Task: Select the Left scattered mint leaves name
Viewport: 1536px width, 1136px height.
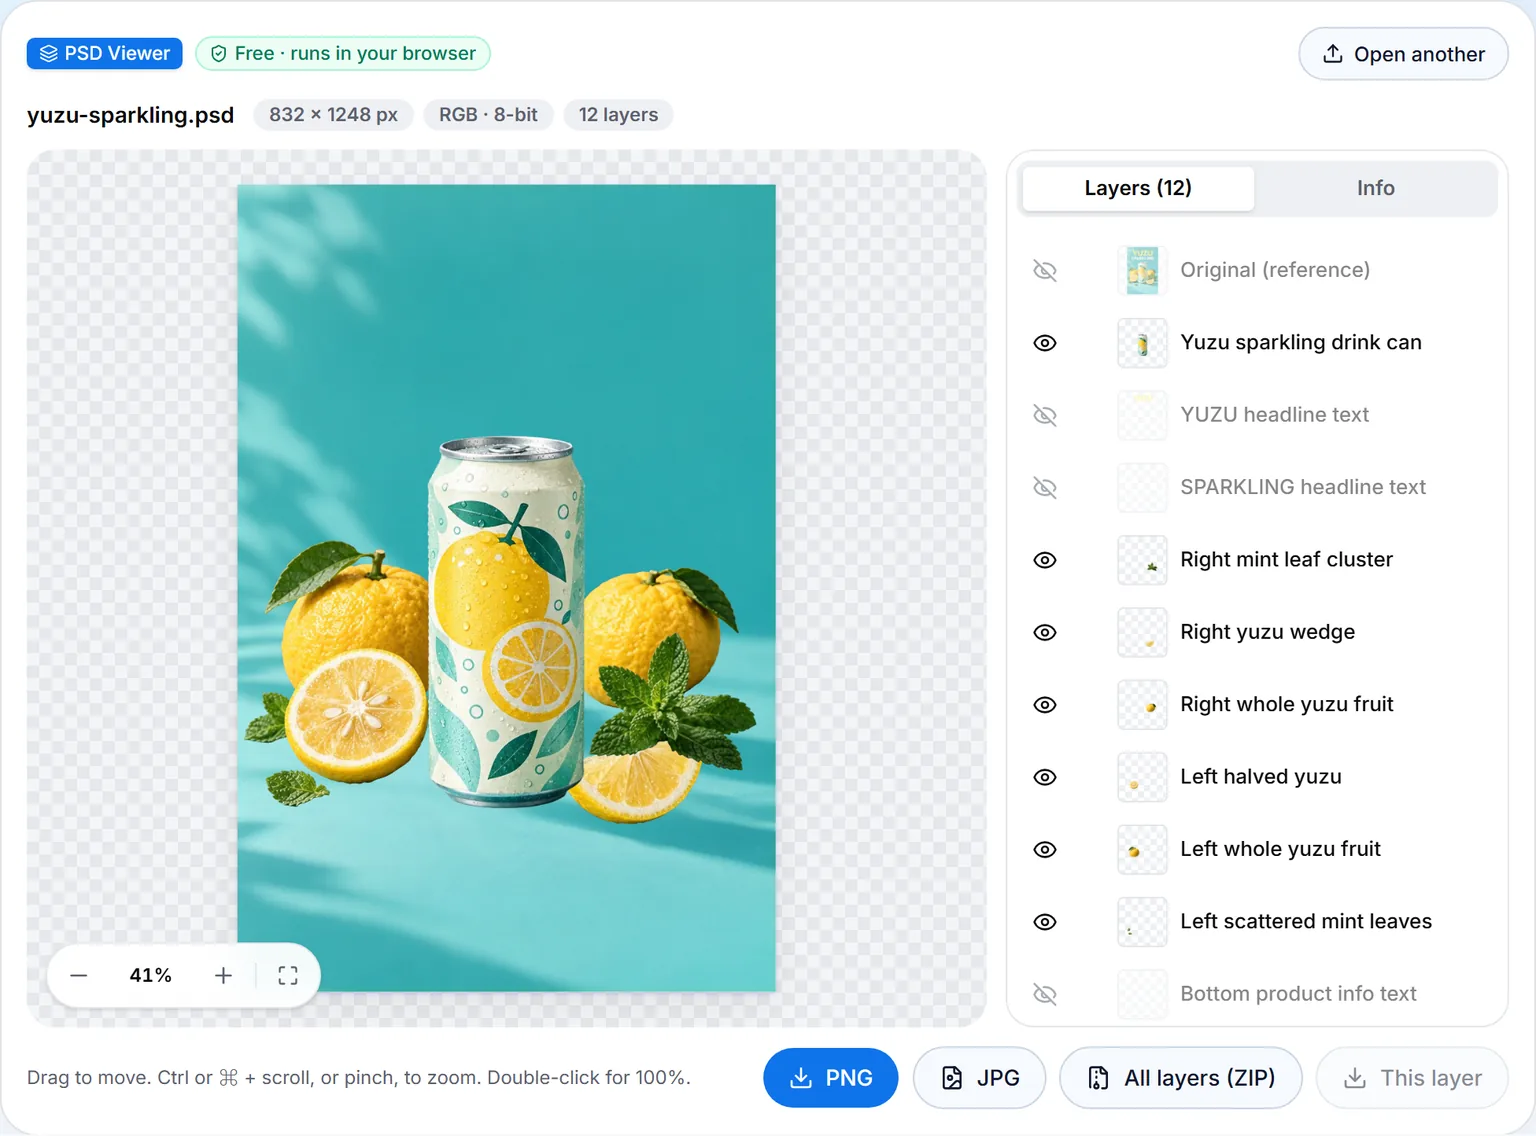Action: pos(1306,922)
